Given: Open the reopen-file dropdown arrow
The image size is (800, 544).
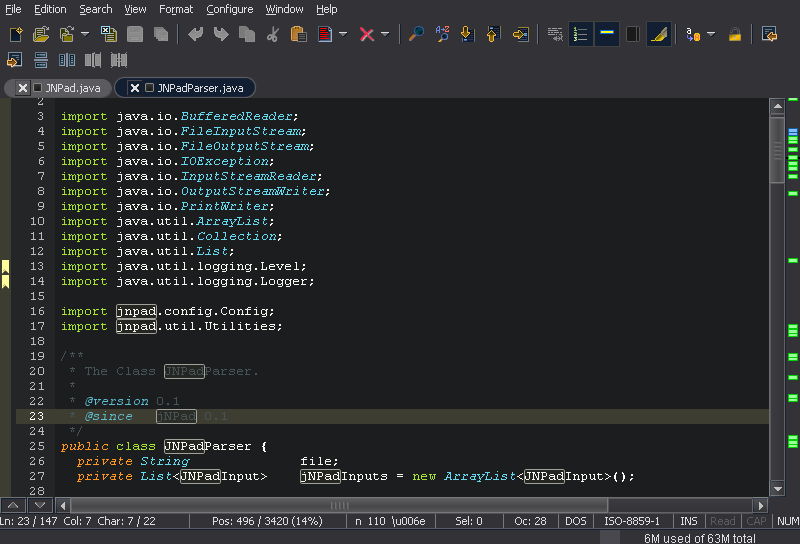Looking at the screenshot, I should pyautogui.click(x=85, y=35).
